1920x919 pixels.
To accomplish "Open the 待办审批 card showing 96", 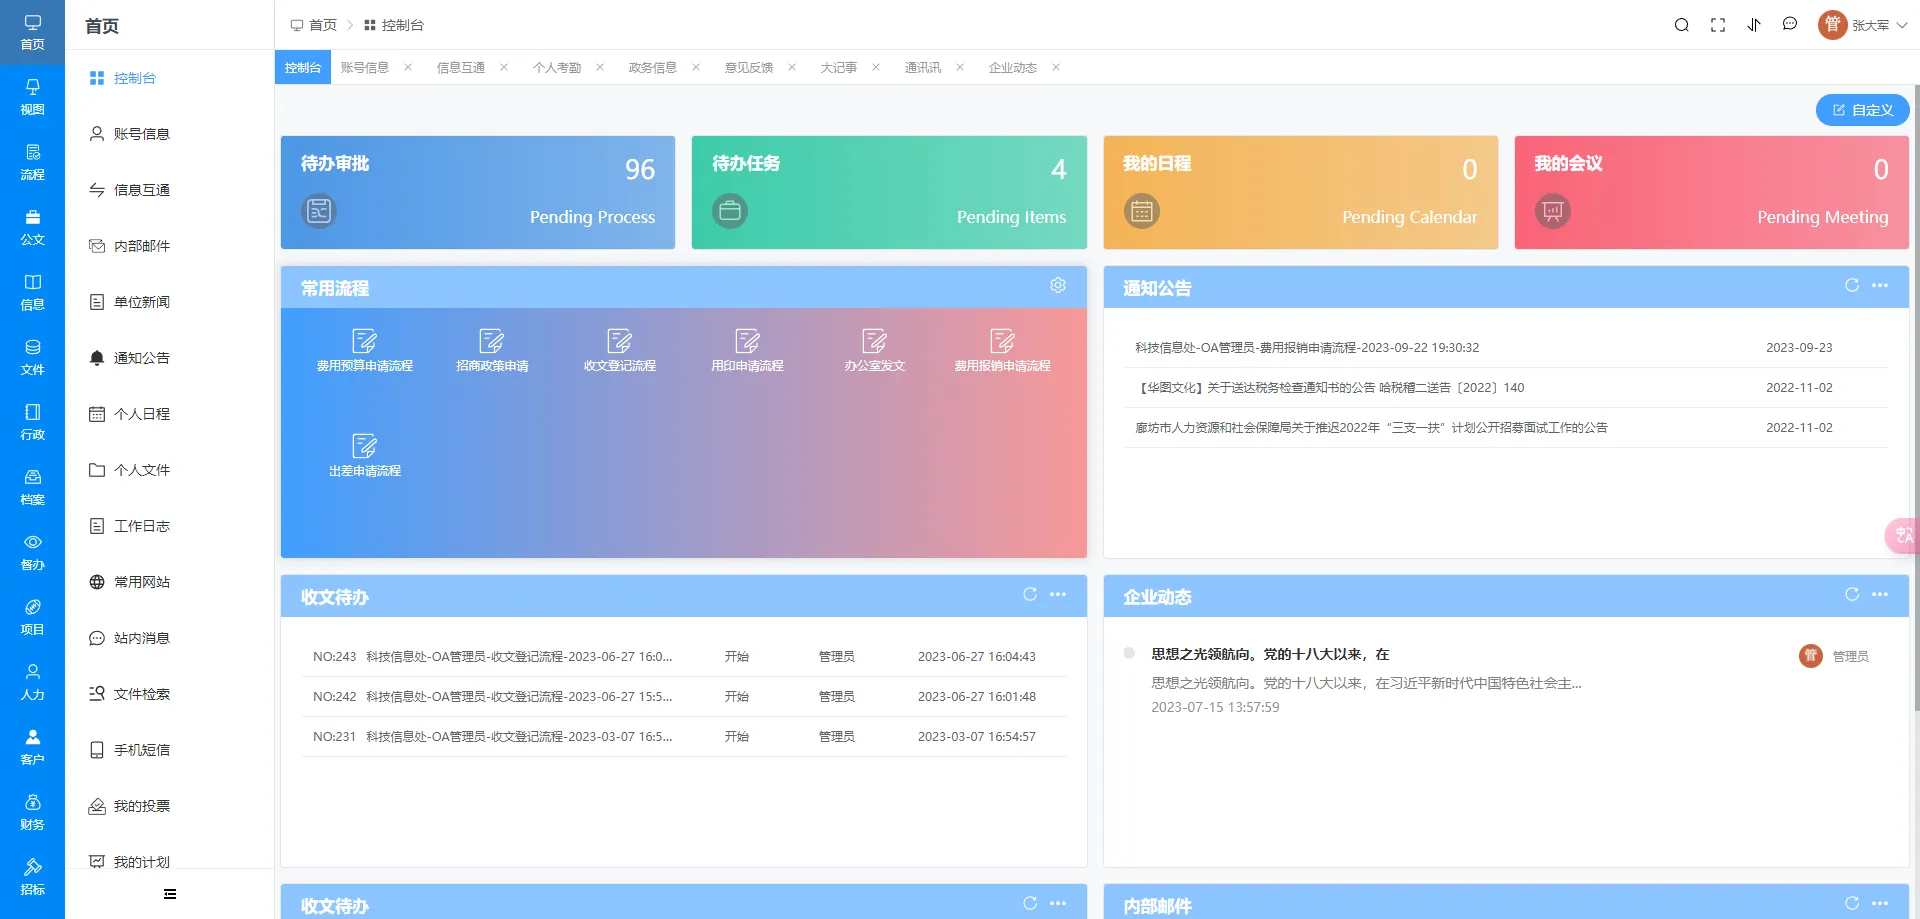I will pos(478,192).
